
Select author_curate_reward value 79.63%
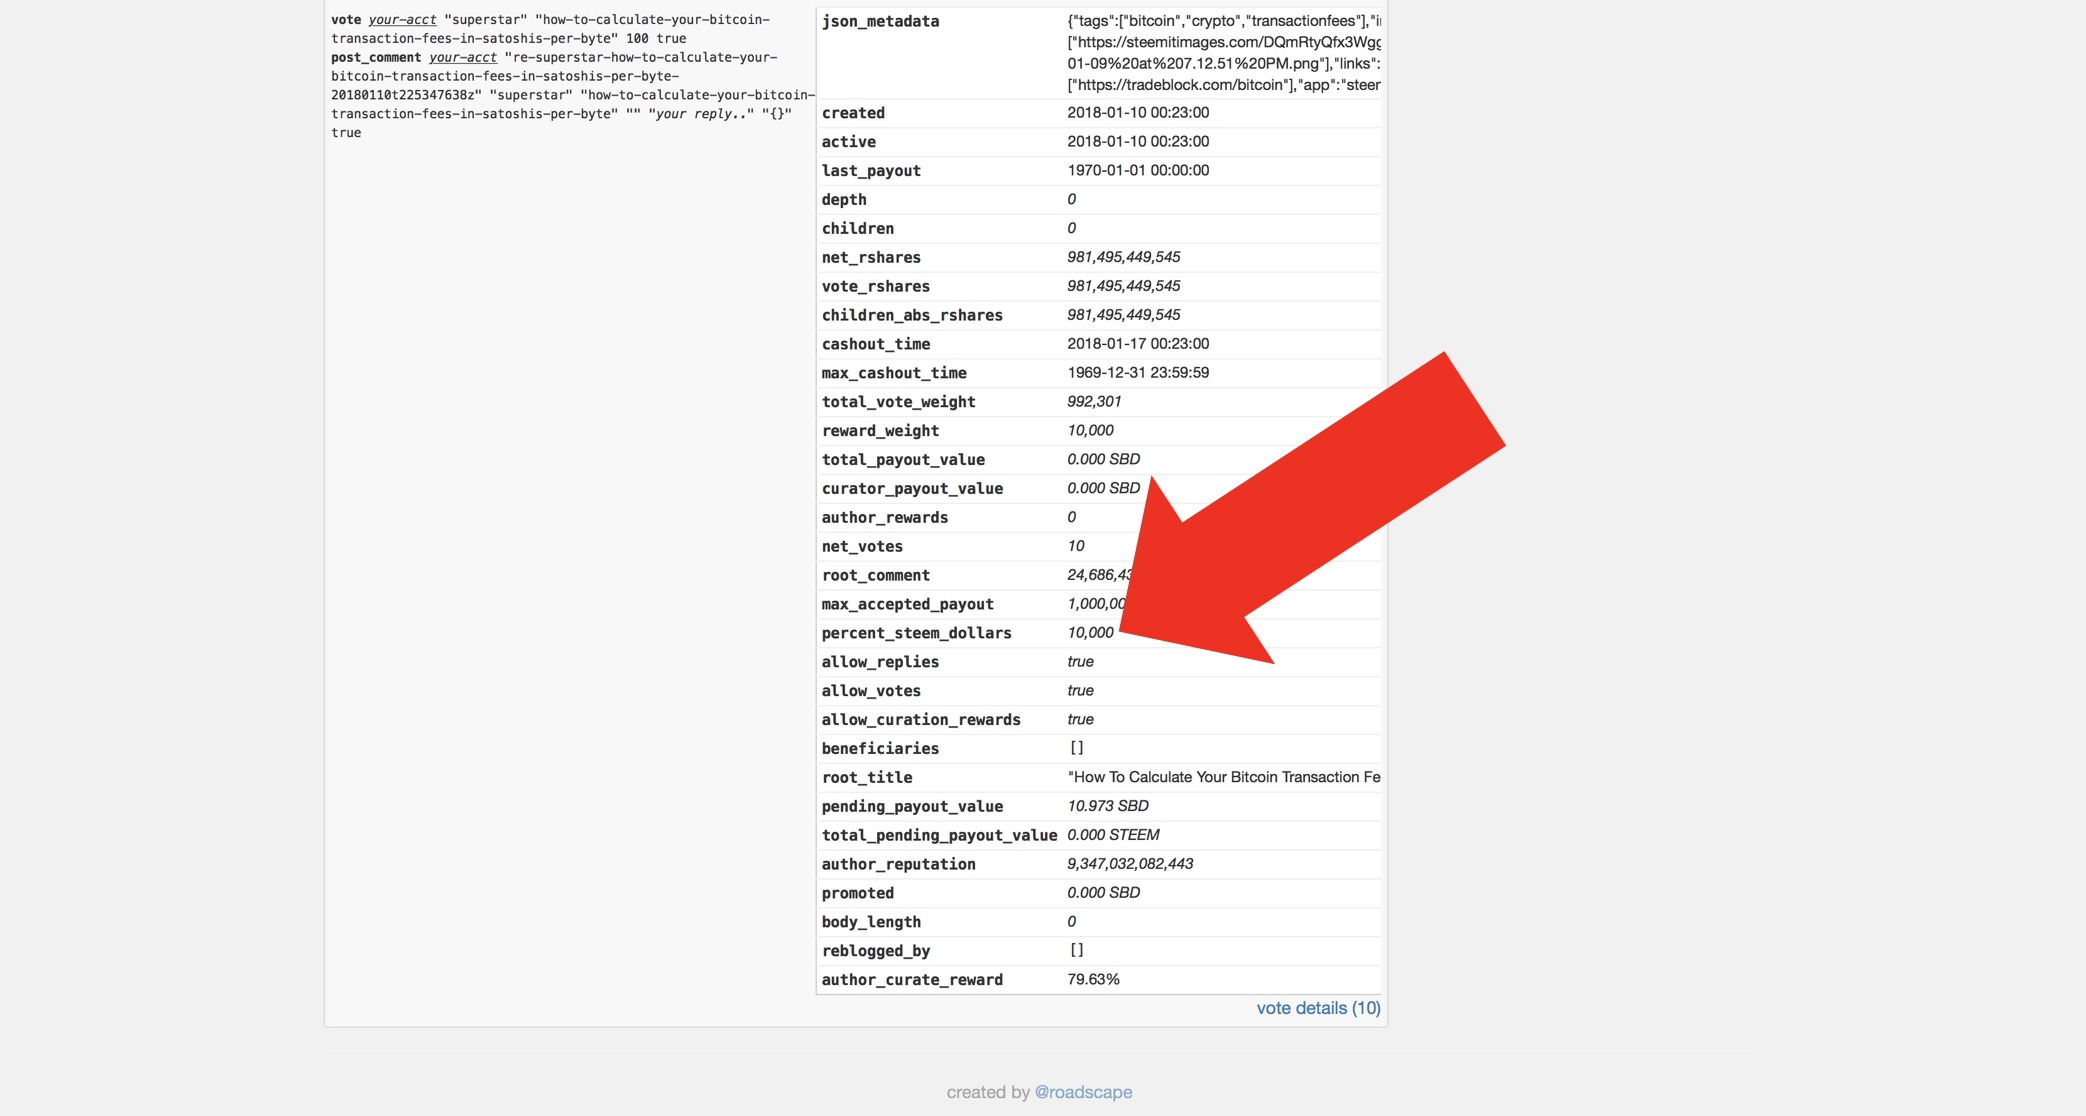1093,980
